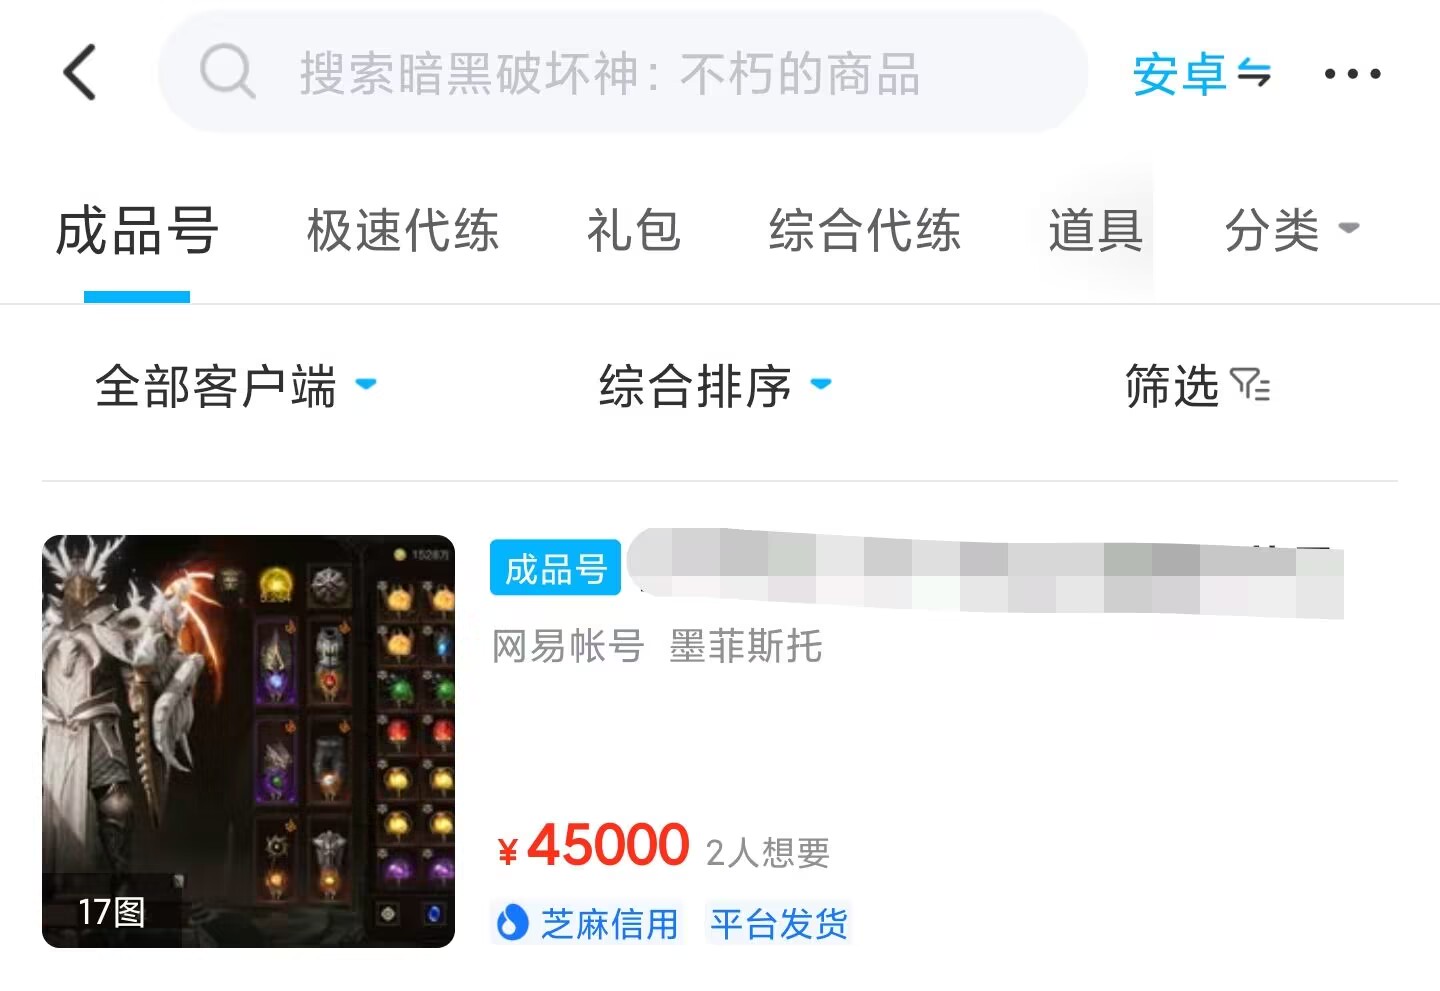
Task: Click the 筛选 filter button
Action: coord(1198,386)
